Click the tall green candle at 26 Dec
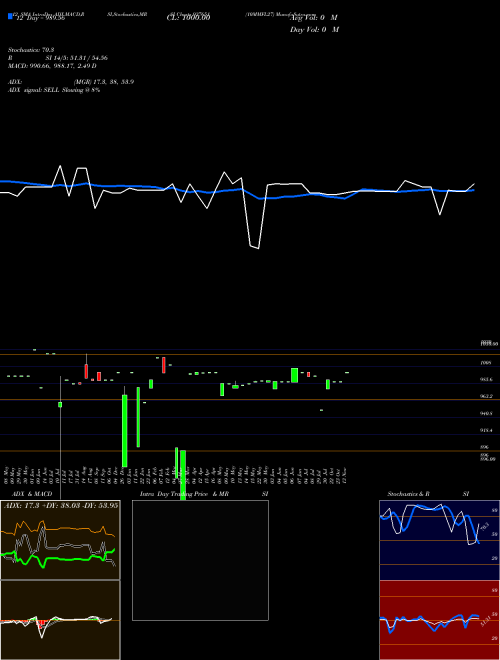This screenshot has width=500, height=660. (125, 431)
